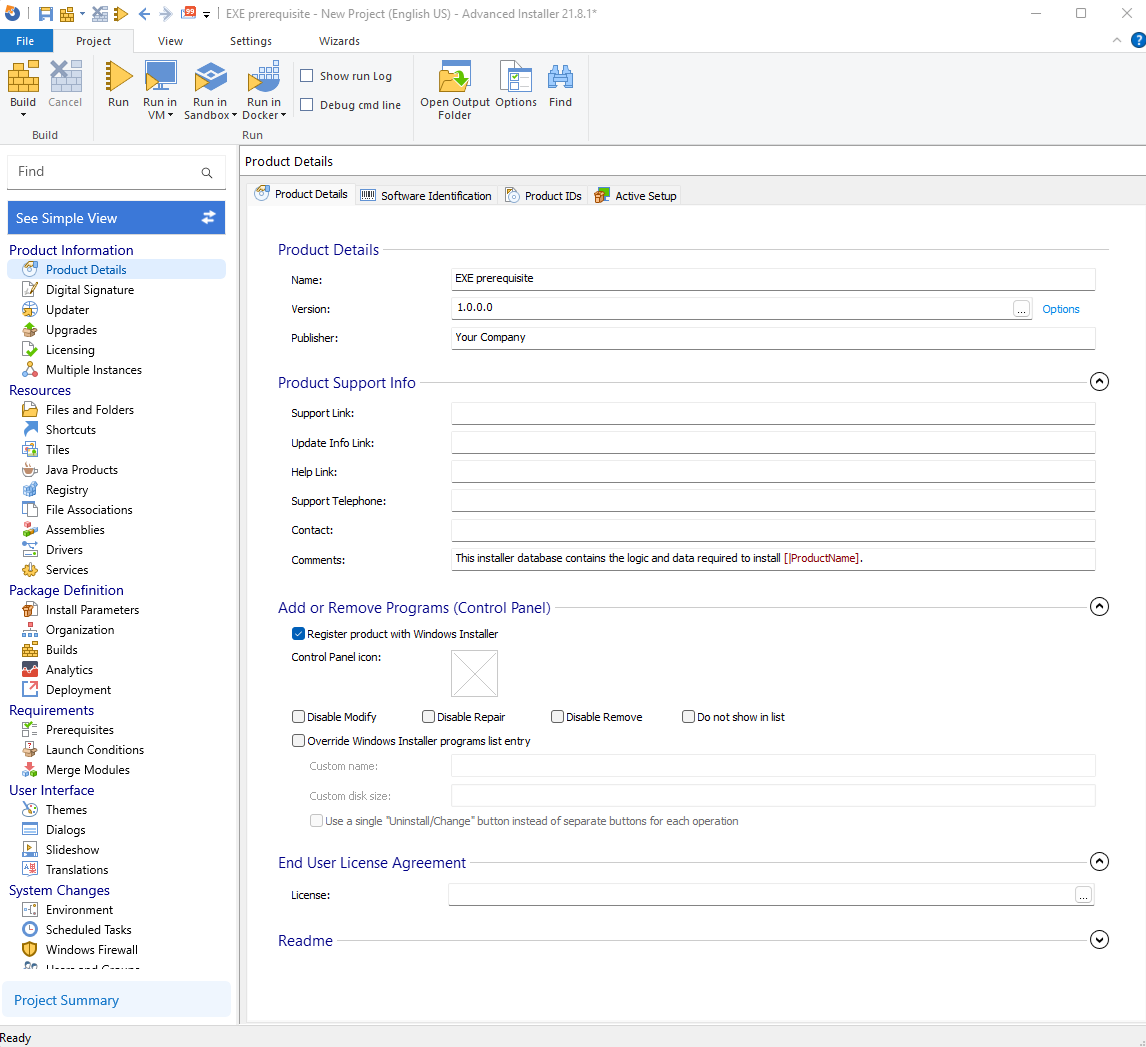Collapse the ribbon with the caret icon
The image size is (1146, 1047).
1117,41
